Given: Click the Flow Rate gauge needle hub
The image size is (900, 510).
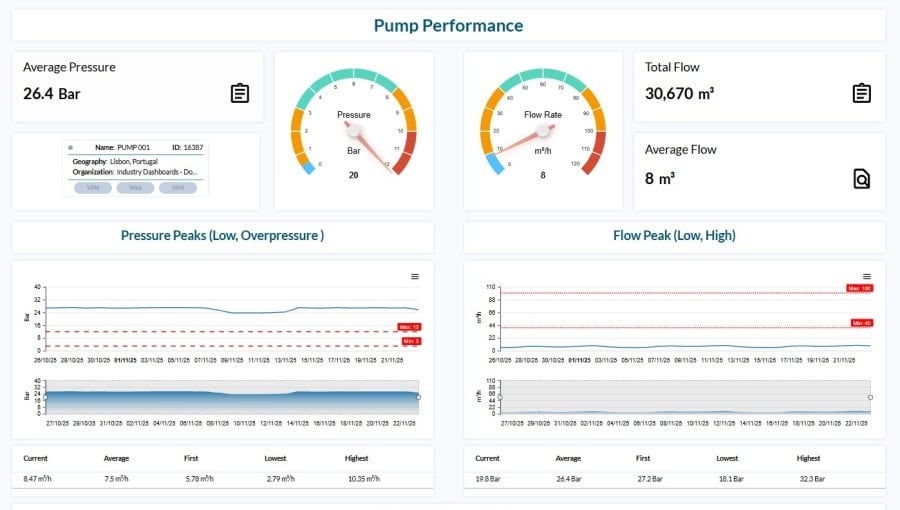Looking at the screenshot, I should pos(543,130).
